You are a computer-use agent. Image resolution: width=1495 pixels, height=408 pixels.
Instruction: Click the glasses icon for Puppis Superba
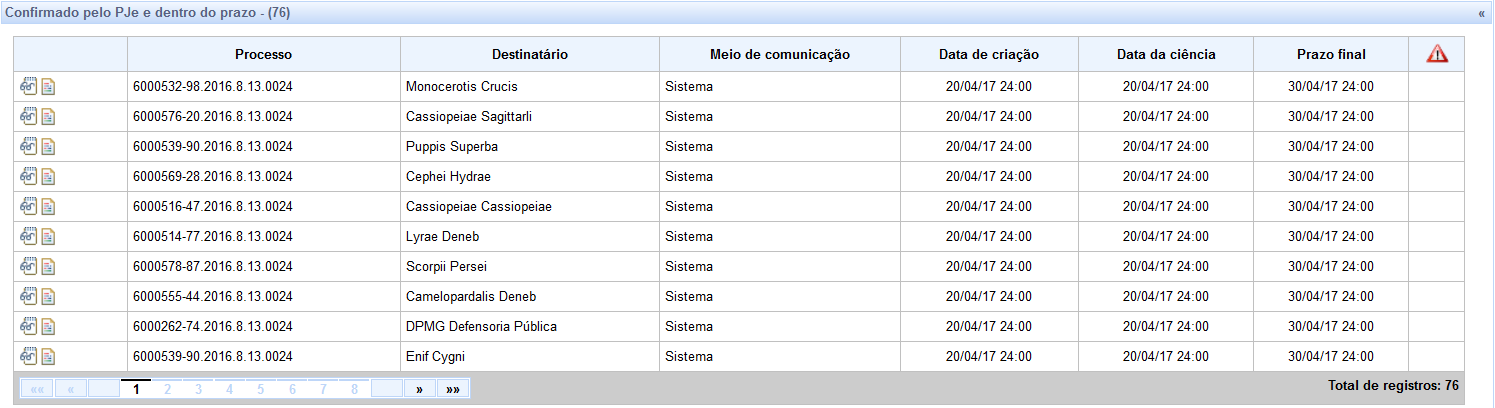(x=28, y=147)
